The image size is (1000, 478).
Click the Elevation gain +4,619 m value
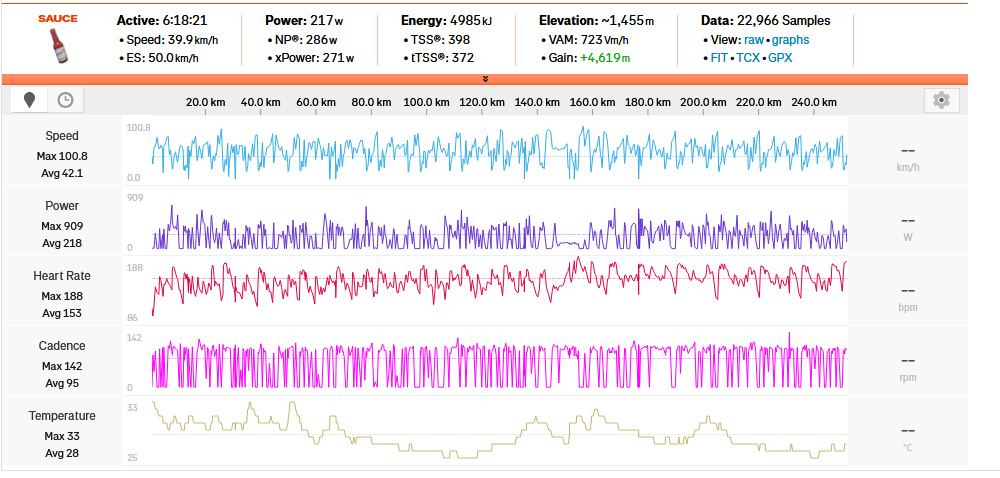point(606,58)
